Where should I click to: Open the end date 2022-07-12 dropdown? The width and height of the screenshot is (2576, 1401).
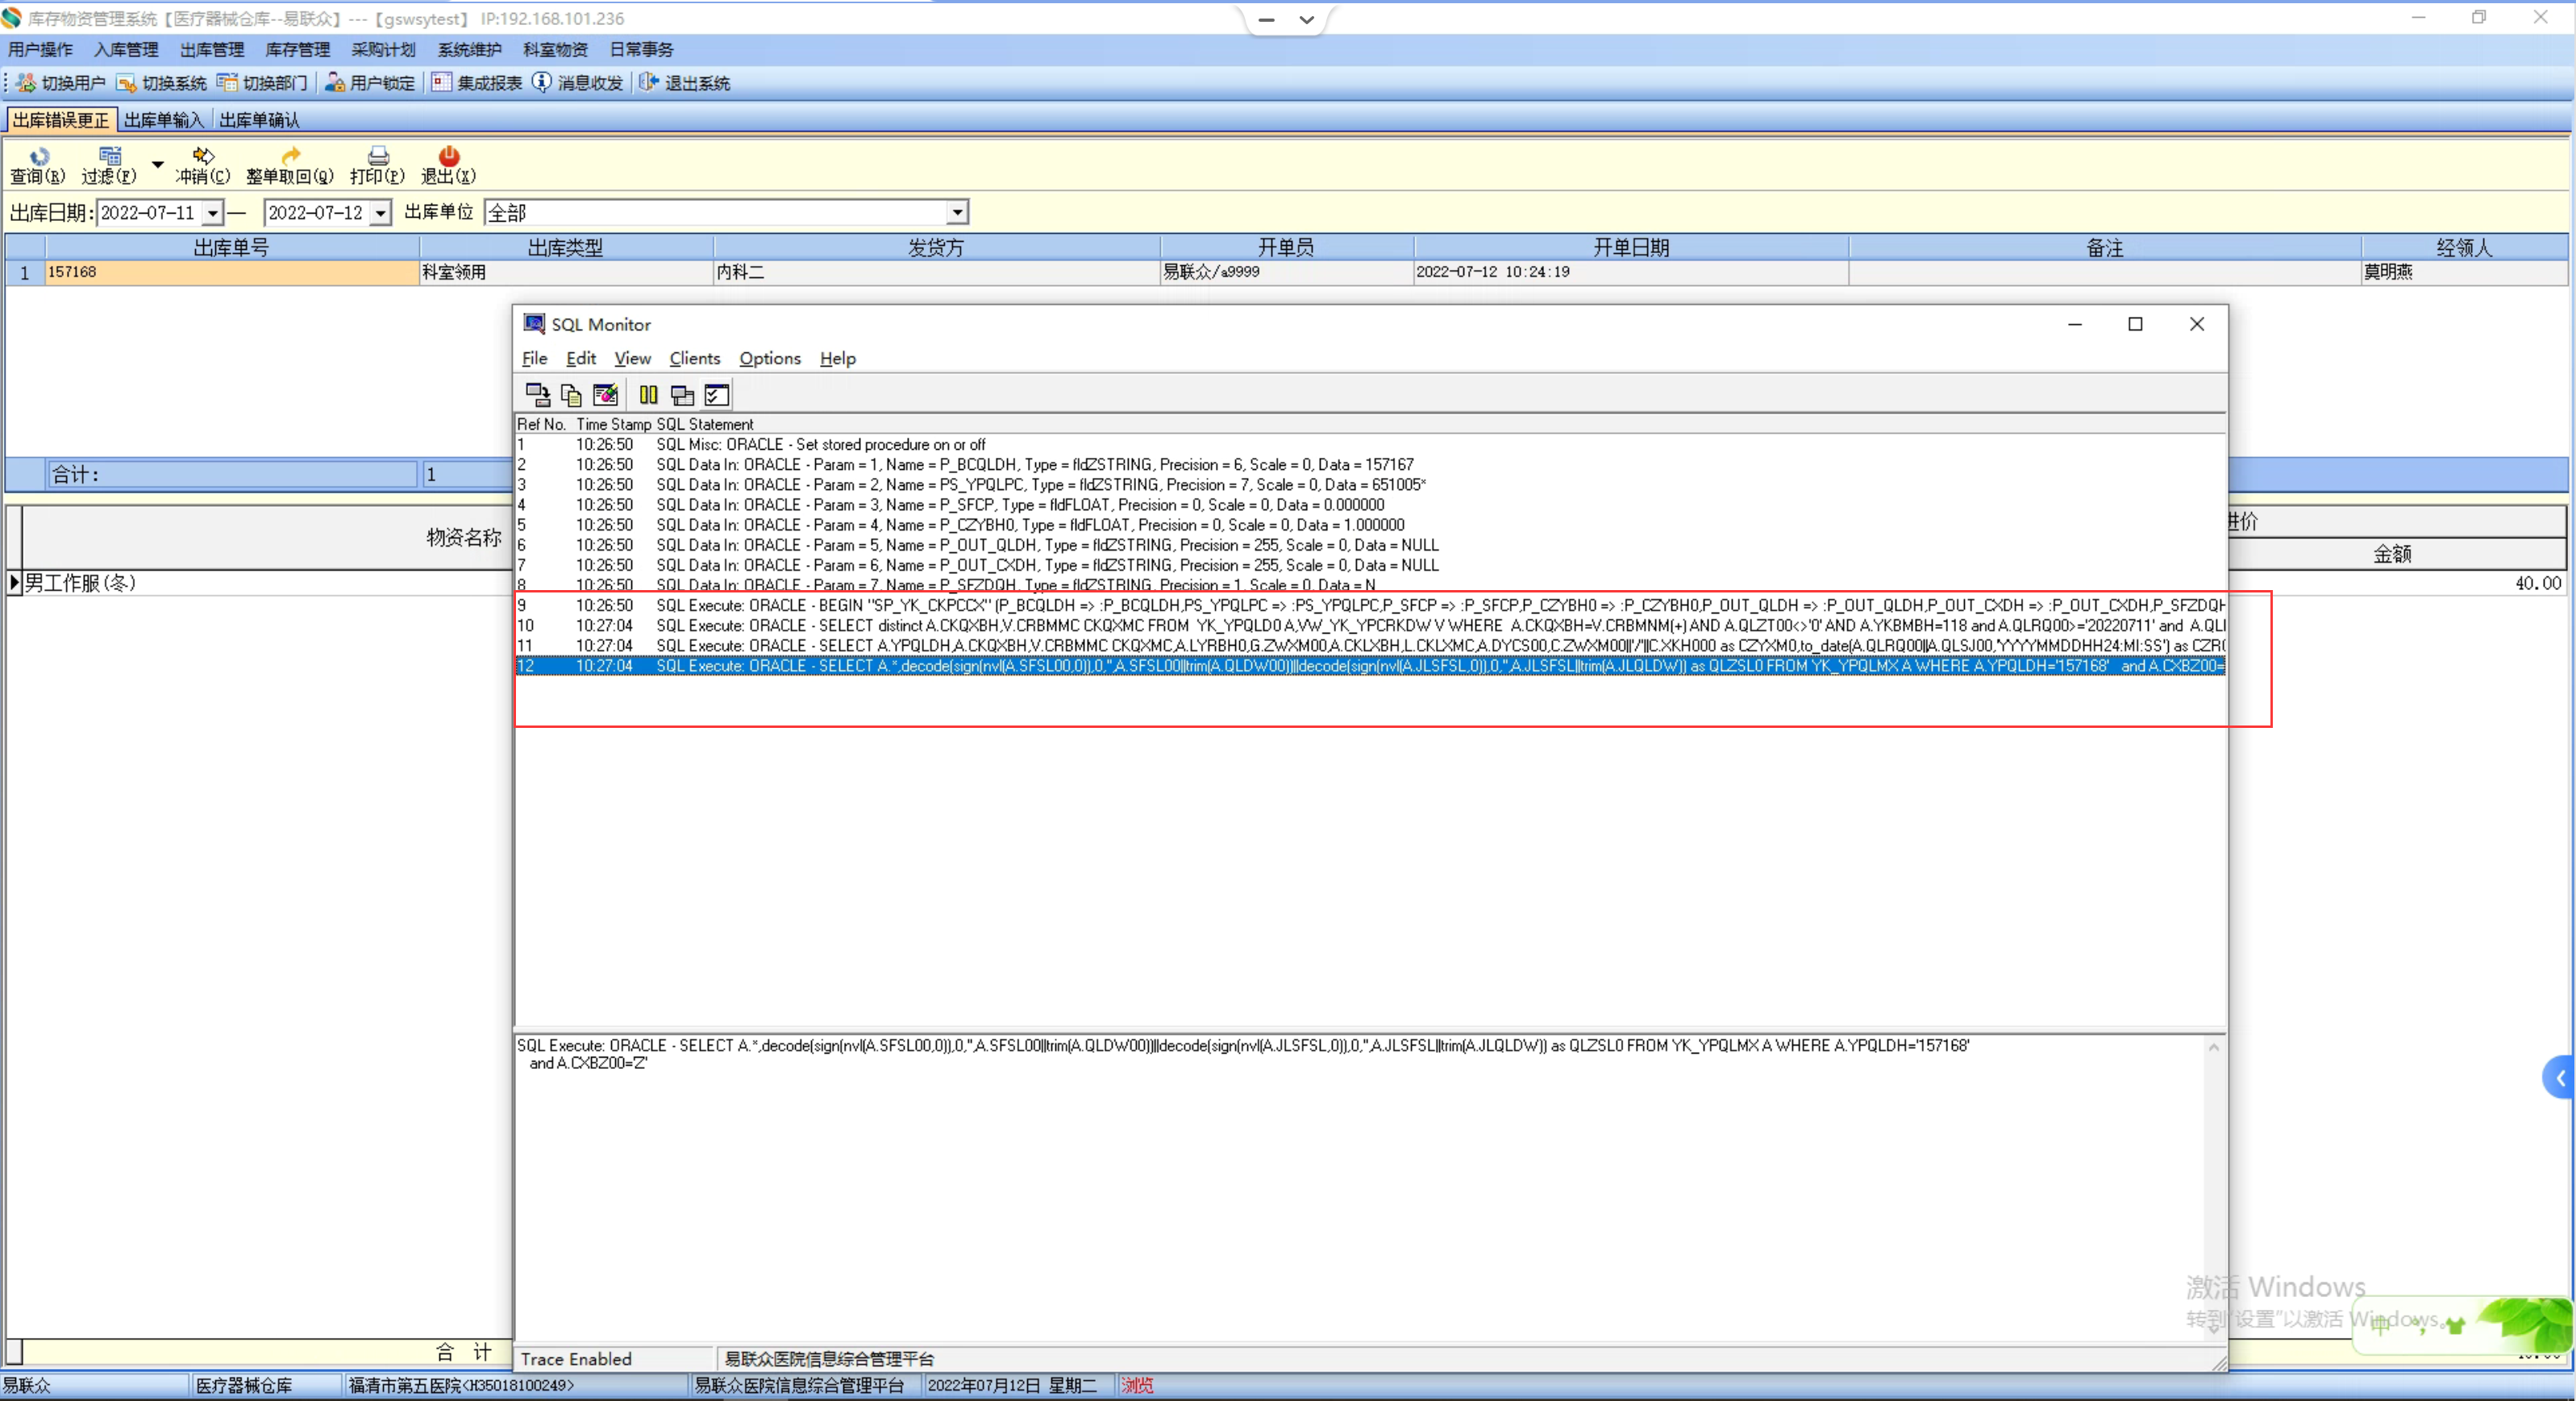380,213
